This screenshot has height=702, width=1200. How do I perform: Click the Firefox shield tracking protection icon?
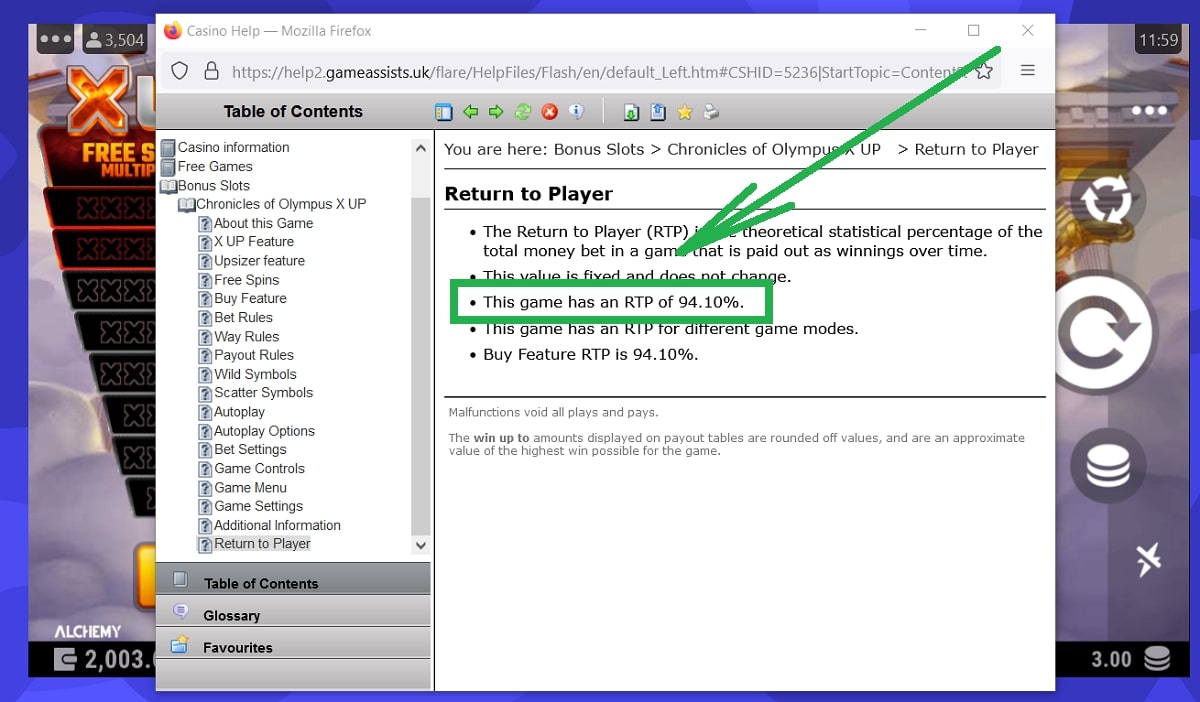click(x=180, y=71)
